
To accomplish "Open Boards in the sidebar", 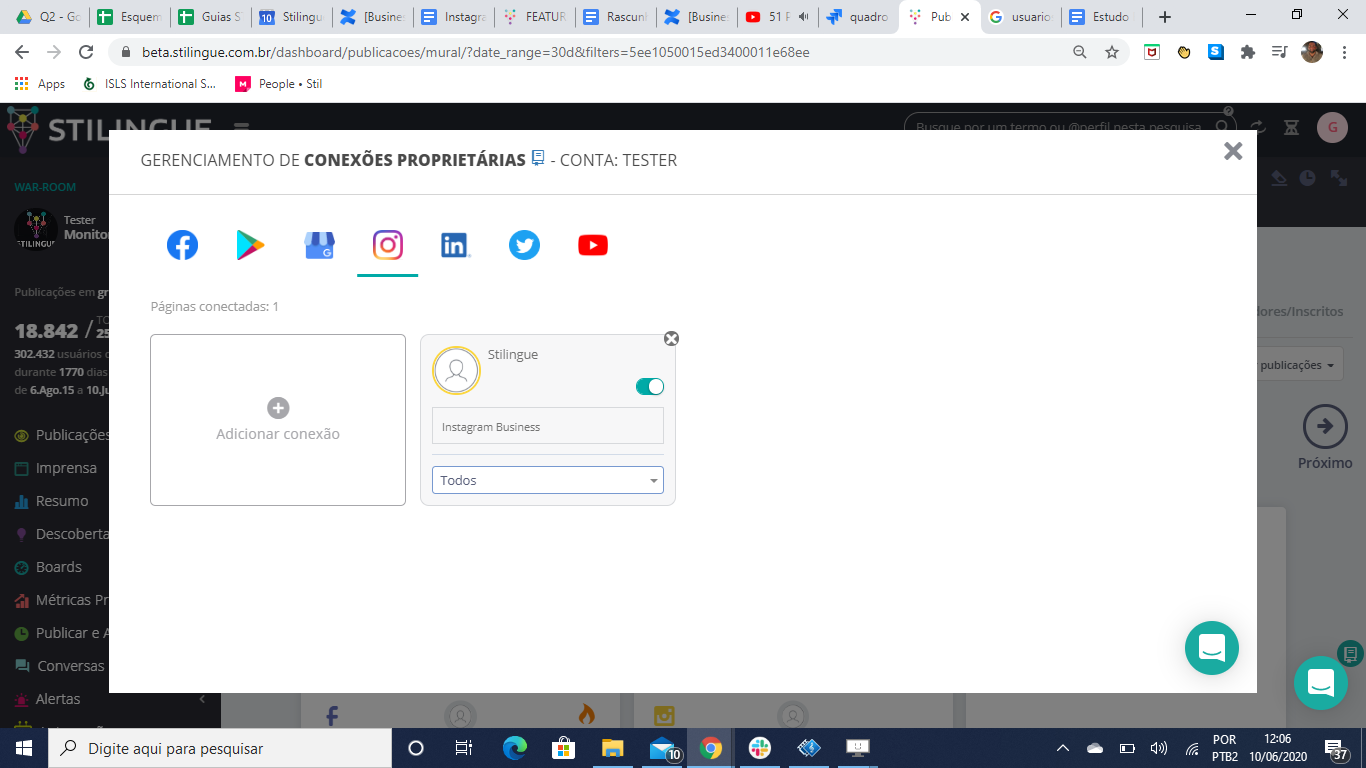I will [48, 567].
